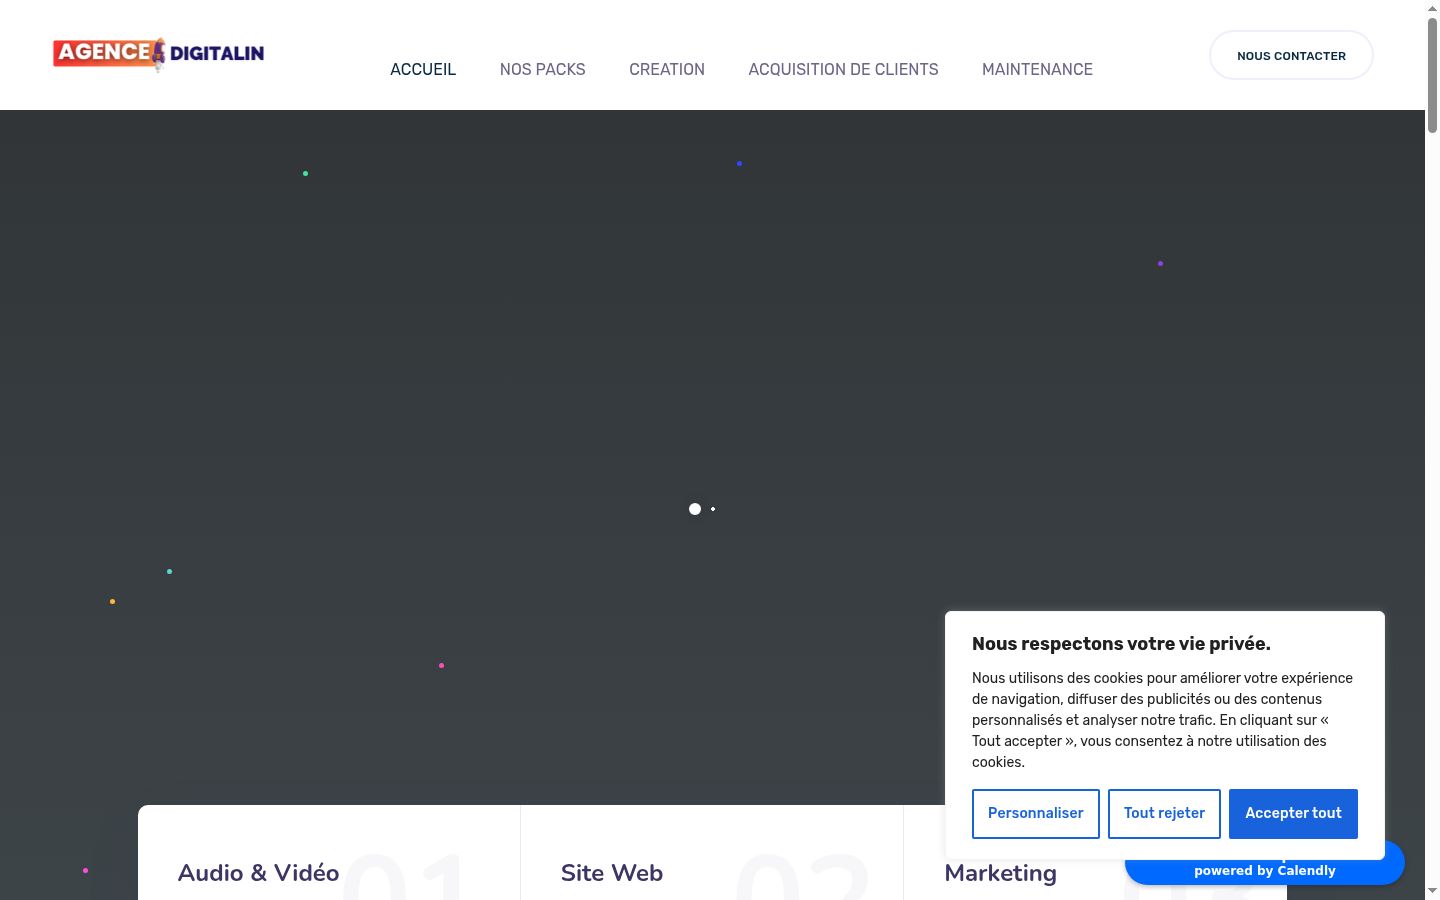Open the NOS PACKS menu item
Screen dimensions: 1440x900
point(543,69)
